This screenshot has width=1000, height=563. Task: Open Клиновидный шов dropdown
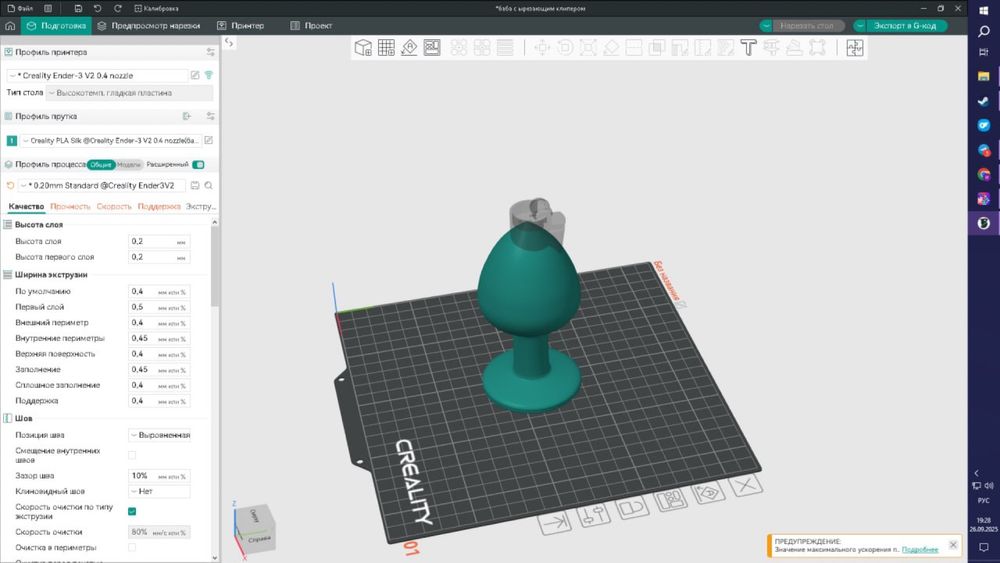[159, 492]
